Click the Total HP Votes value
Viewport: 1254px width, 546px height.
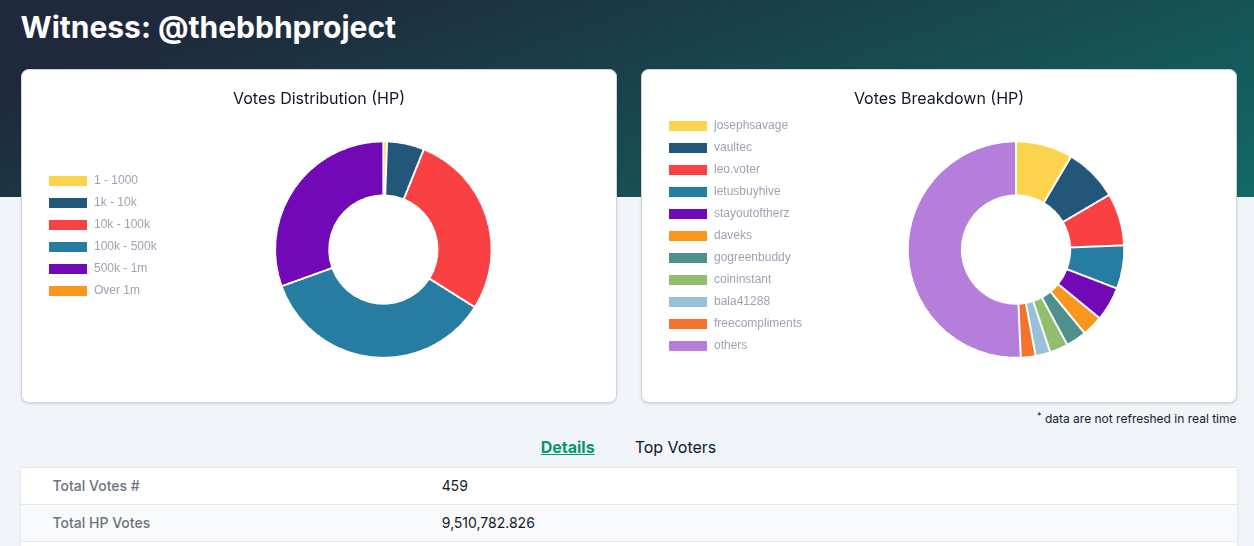(x=488, y=523)
